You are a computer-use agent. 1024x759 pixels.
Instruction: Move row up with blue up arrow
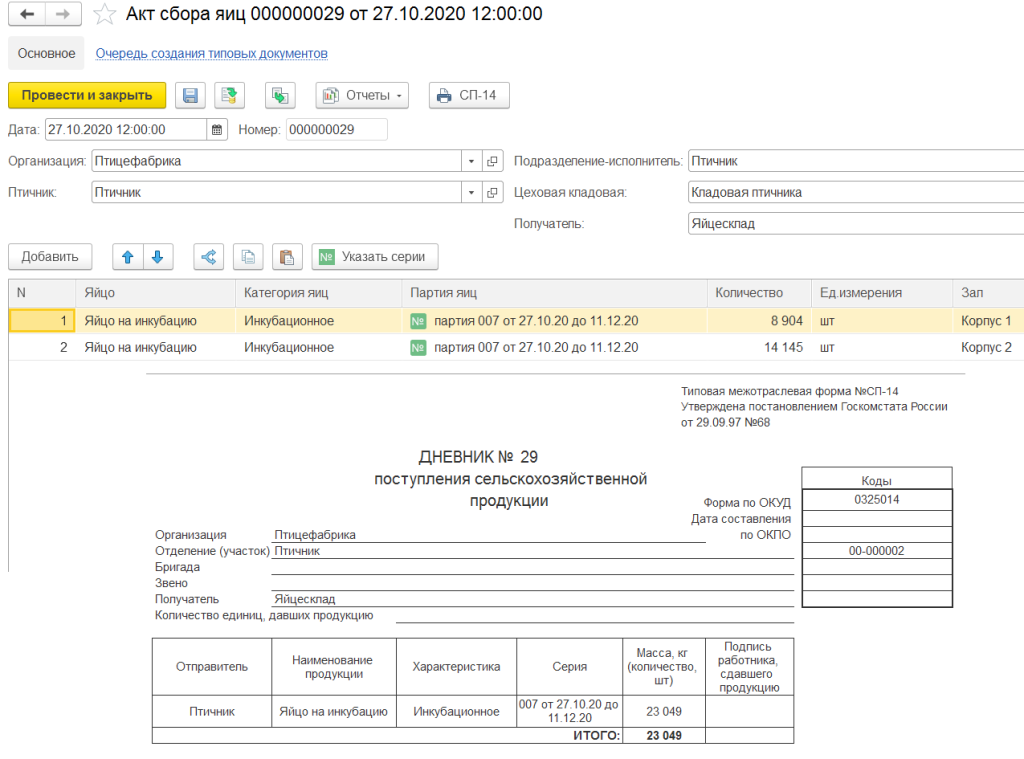click(127, 257)
